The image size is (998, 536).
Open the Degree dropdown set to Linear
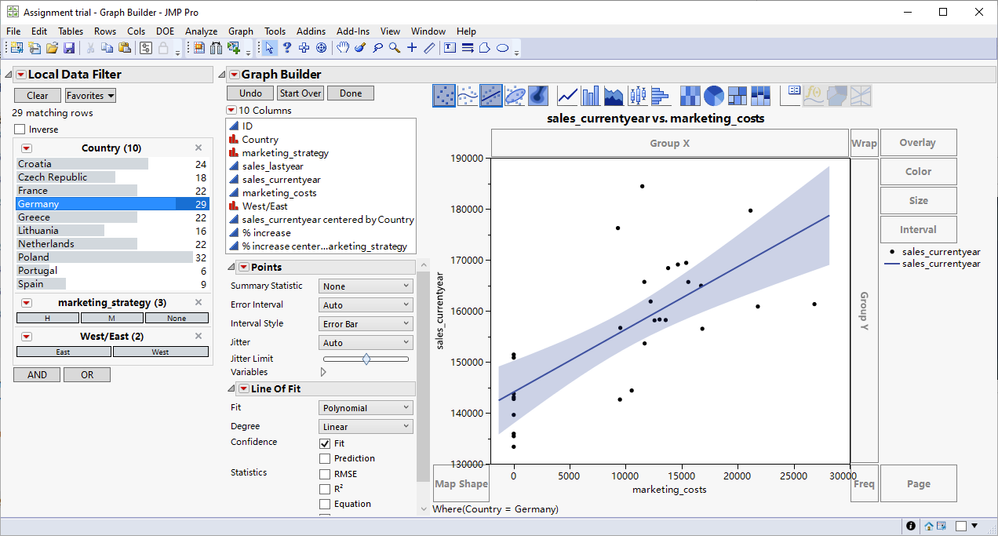click(365, 427)
